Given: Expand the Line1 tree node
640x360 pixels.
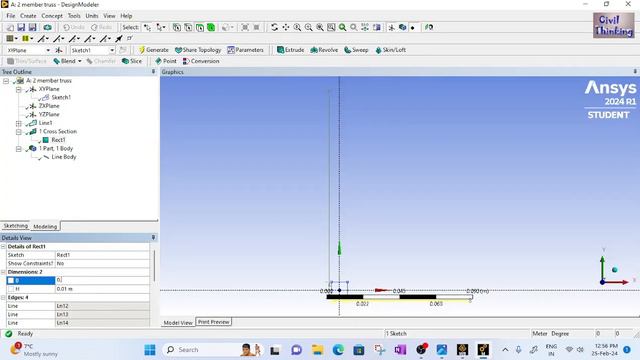Looking at the screenshot, I should coord(19,123).
